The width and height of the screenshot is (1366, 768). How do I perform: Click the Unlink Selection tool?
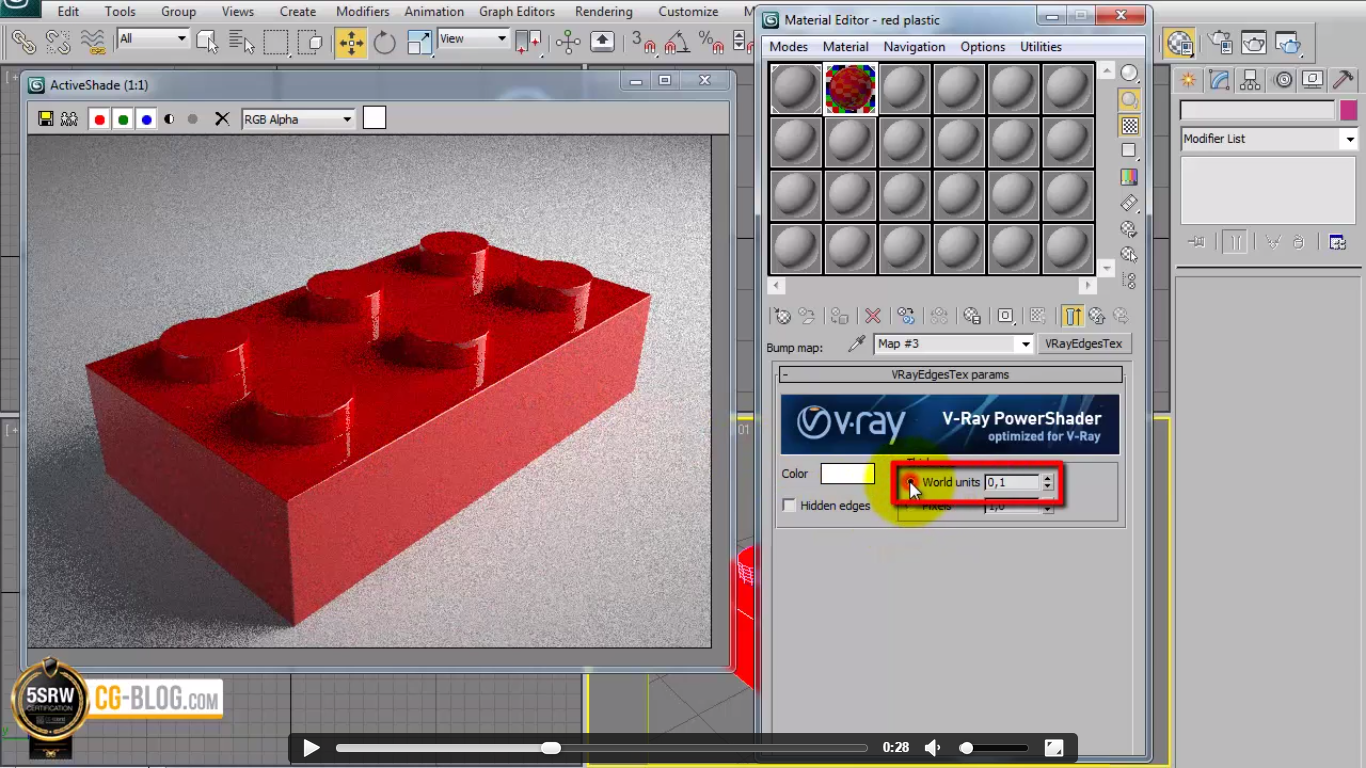point(58,42)
